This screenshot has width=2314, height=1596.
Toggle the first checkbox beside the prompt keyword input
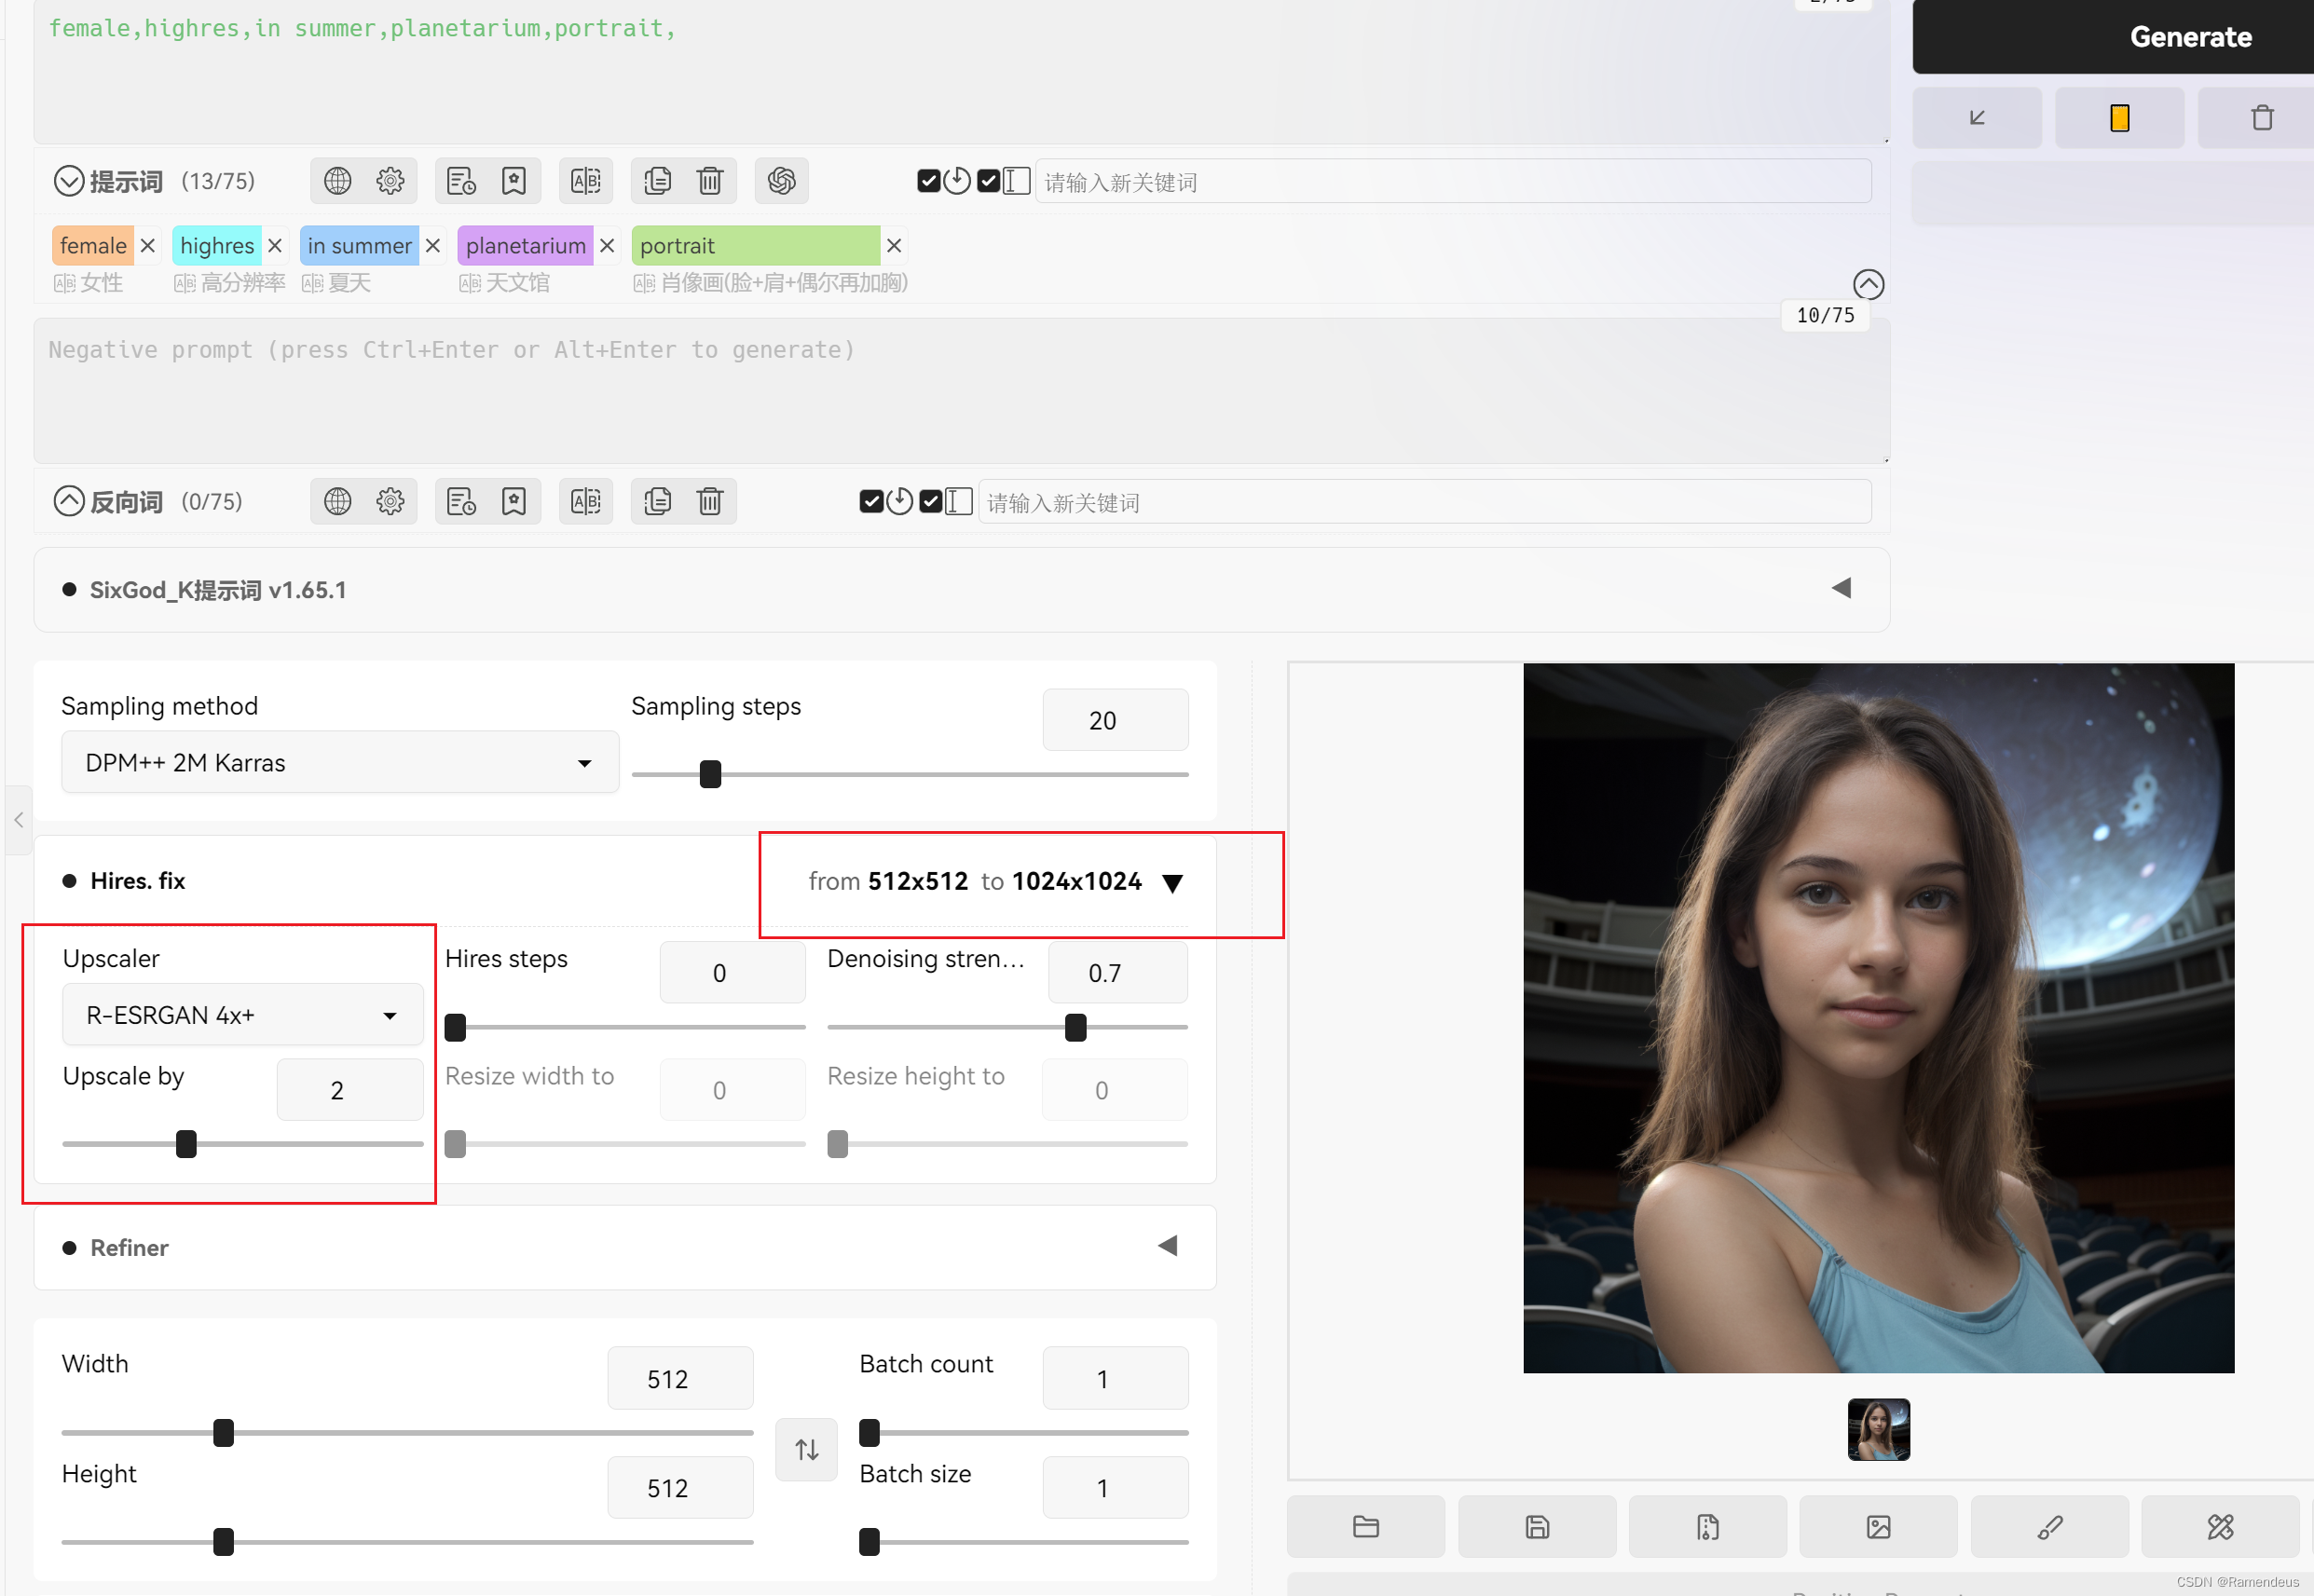pyautogui.click(x=928, y=181)
